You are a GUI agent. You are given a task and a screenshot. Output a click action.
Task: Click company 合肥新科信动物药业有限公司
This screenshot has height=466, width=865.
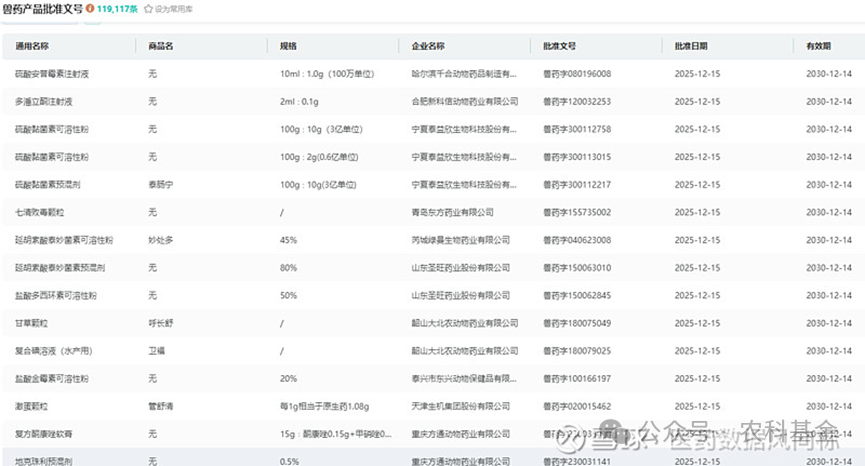pyautogui.click(x=465, y=101)
